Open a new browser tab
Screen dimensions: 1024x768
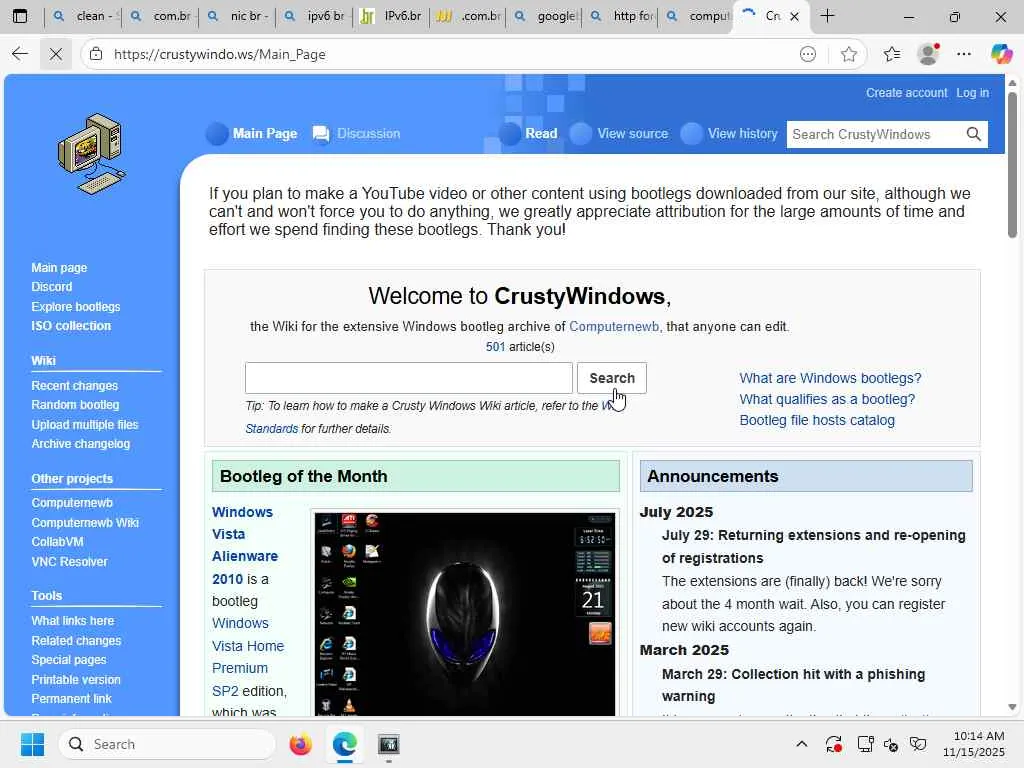(827, 16)
